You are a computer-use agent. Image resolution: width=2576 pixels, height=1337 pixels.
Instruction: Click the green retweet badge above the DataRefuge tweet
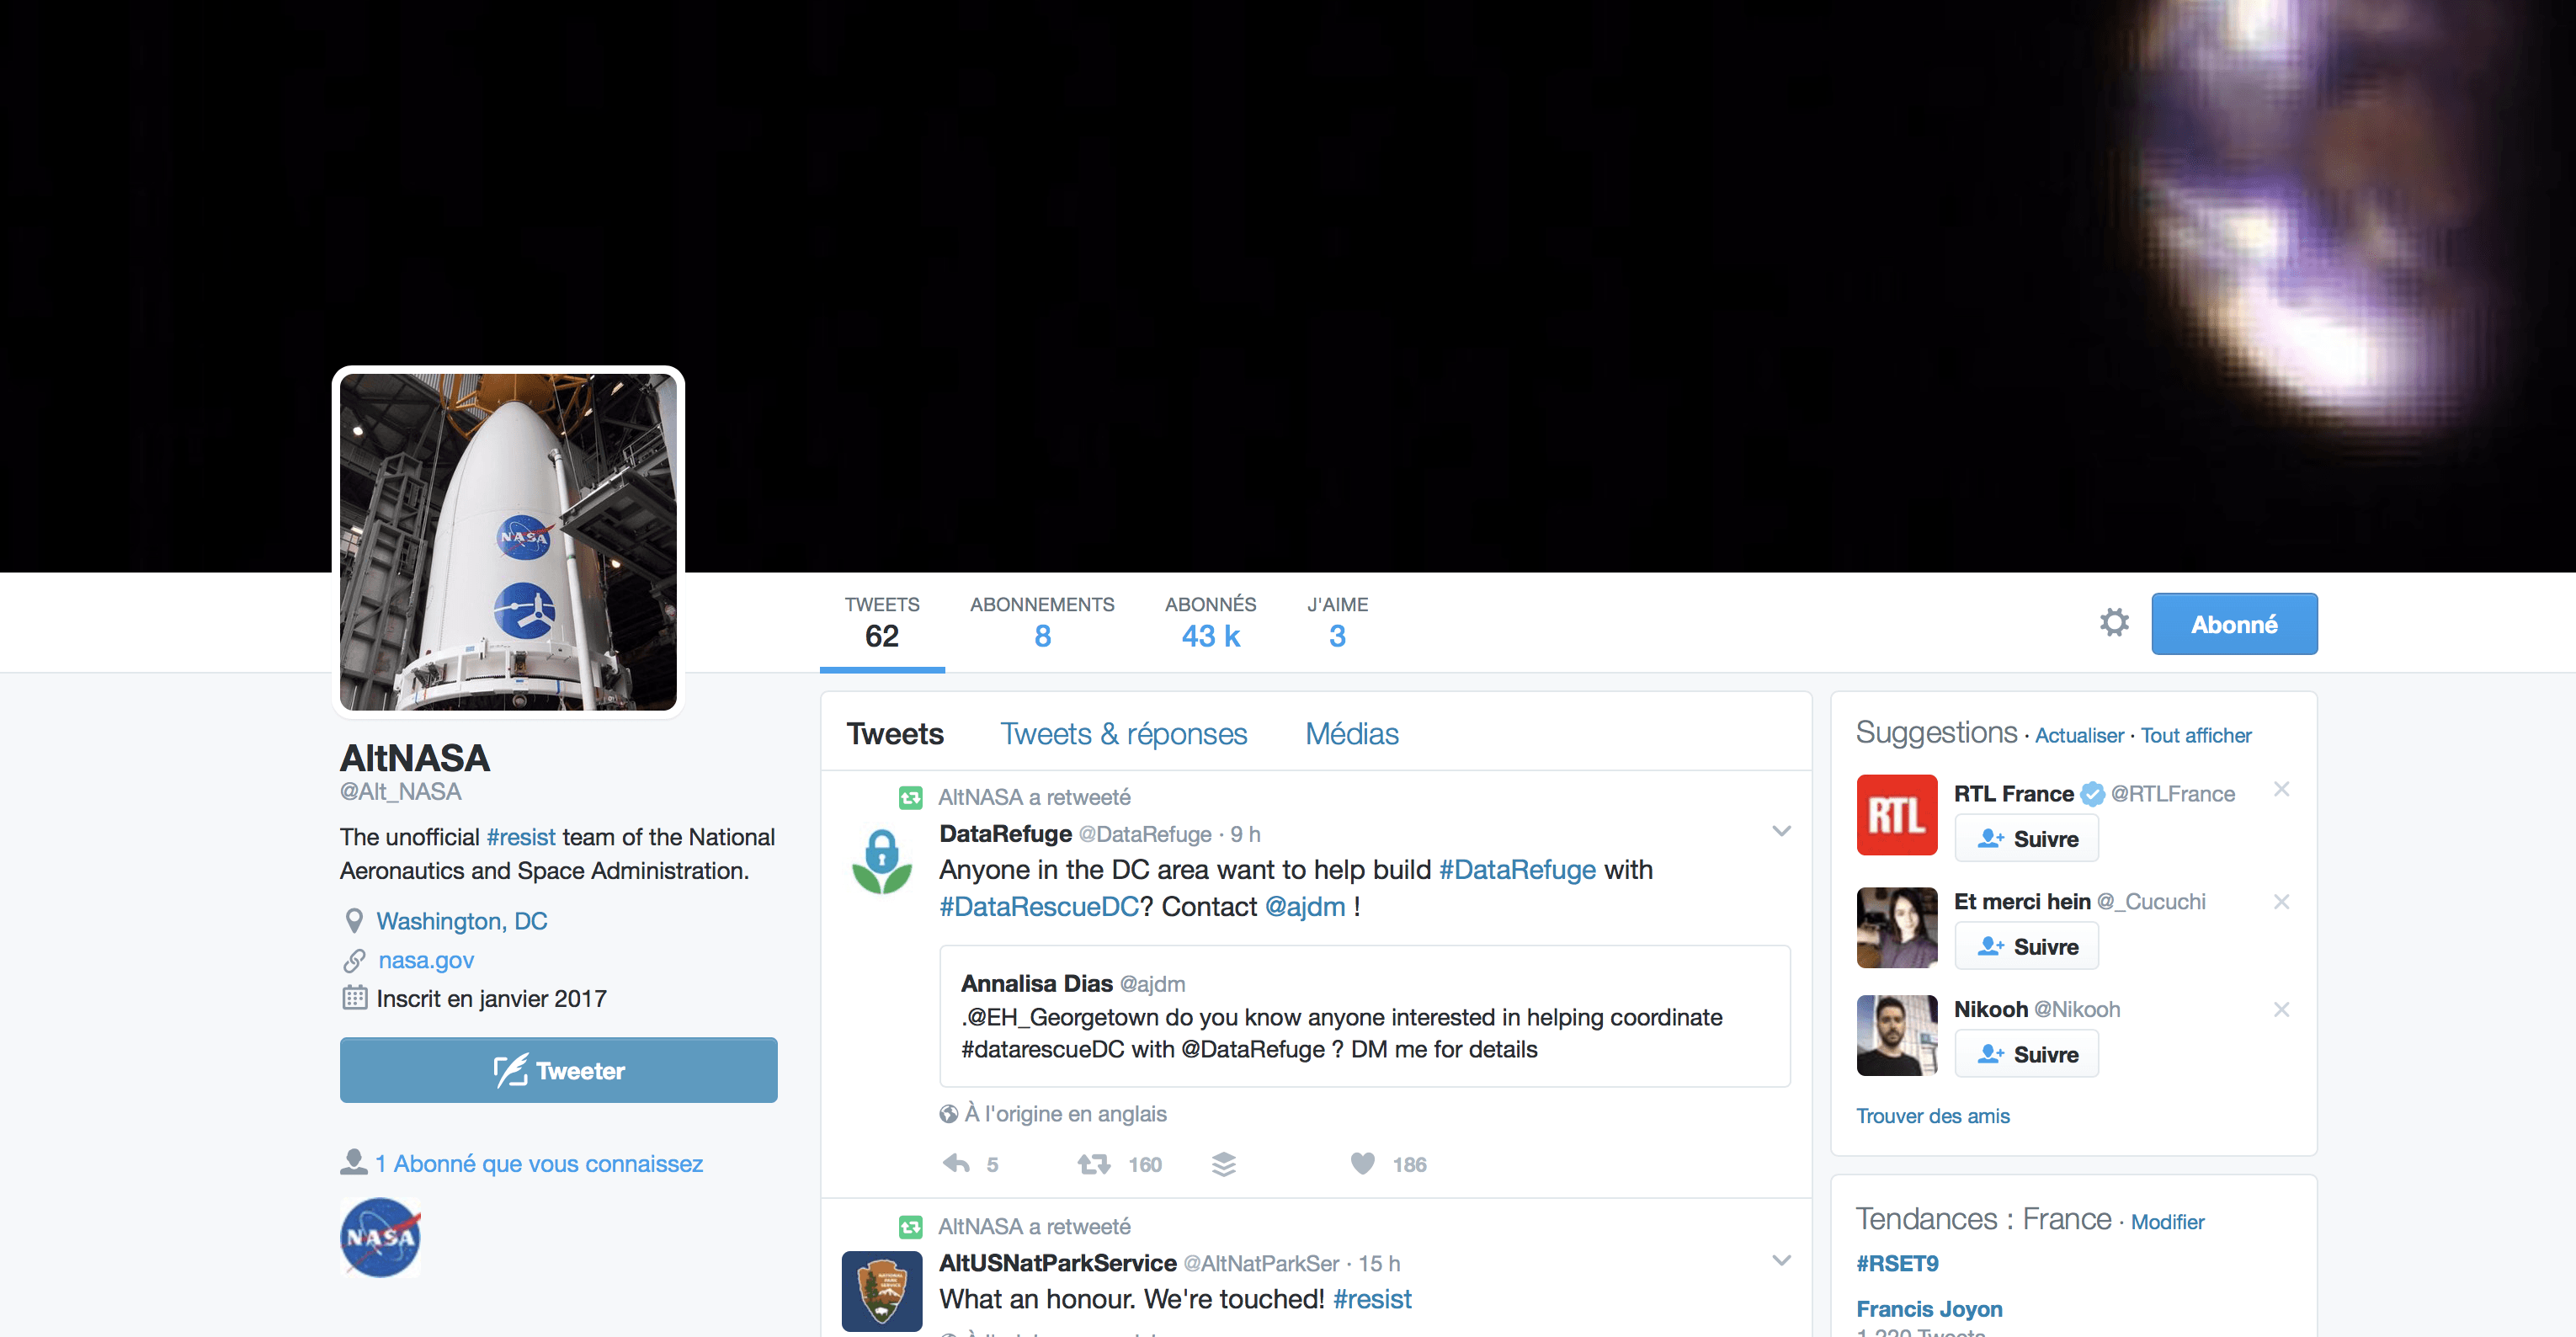pyautogui.click(x=910, y=797)
